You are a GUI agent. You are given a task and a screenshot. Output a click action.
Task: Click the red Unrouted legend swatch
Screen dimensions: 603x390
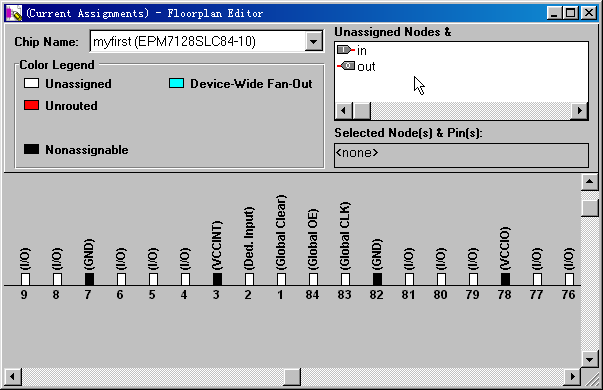[31, 105]
